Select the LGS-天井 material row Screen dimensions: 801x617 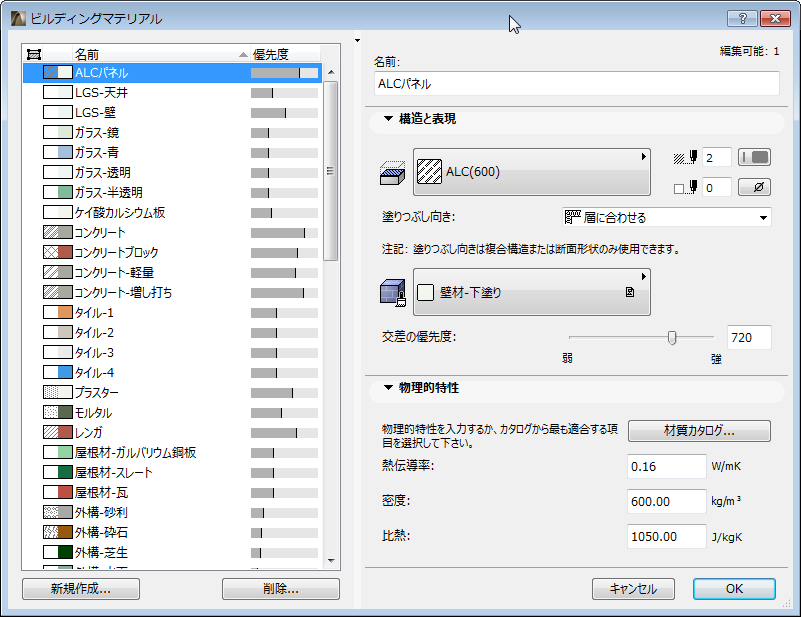[172, 92]
